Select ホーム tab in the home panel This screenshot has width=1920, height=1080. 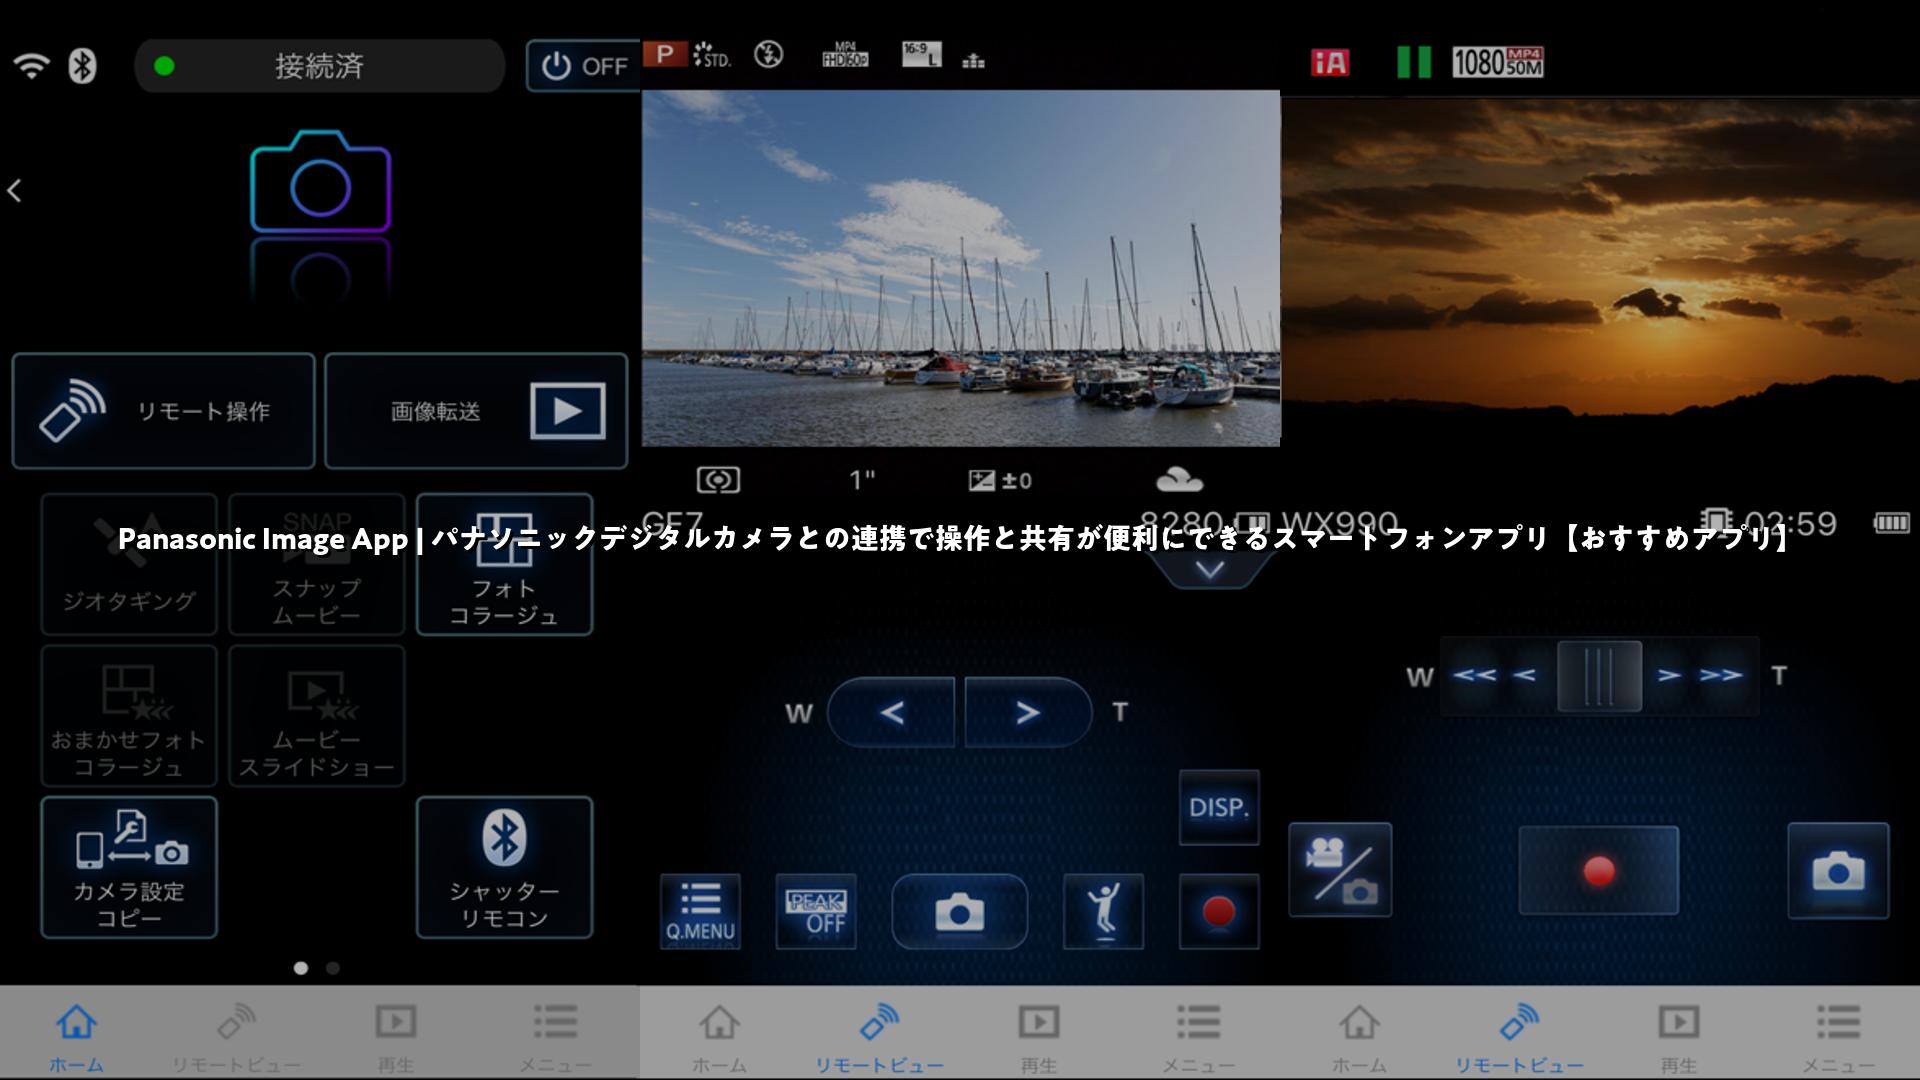click(76, 1037)
